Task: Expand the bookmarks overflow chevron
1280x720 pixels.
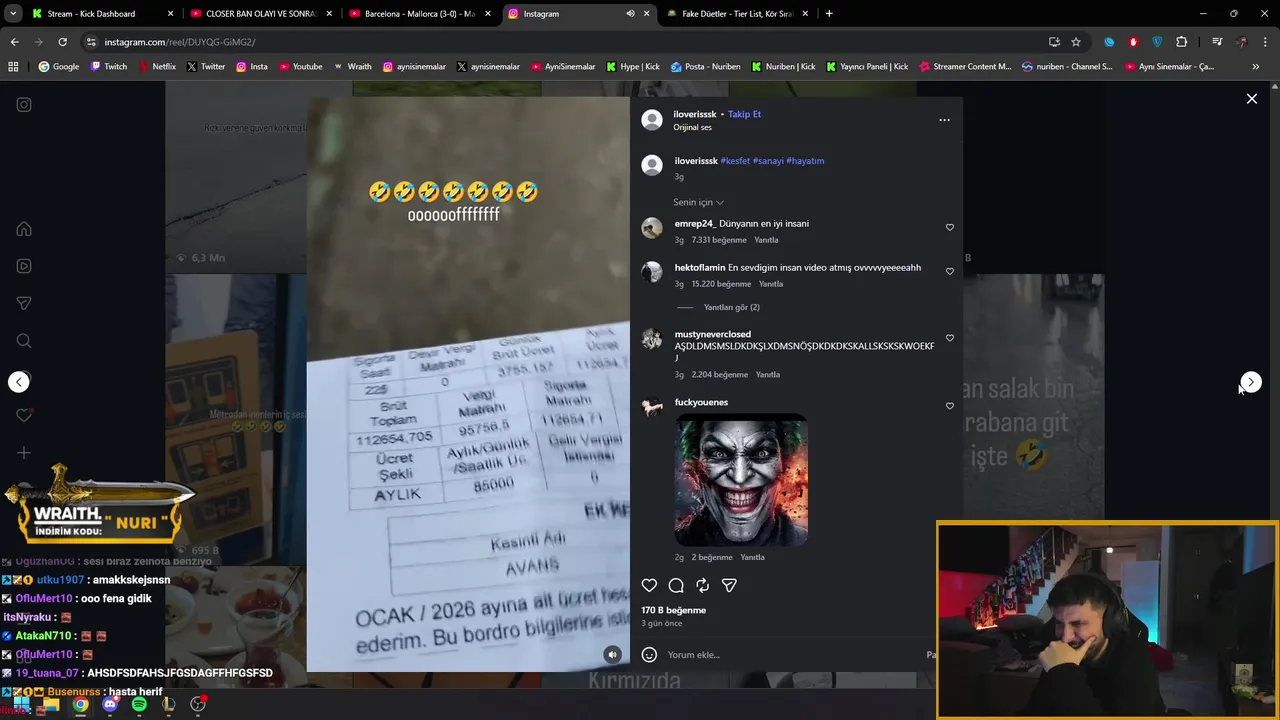Action: coord(1256,67)
